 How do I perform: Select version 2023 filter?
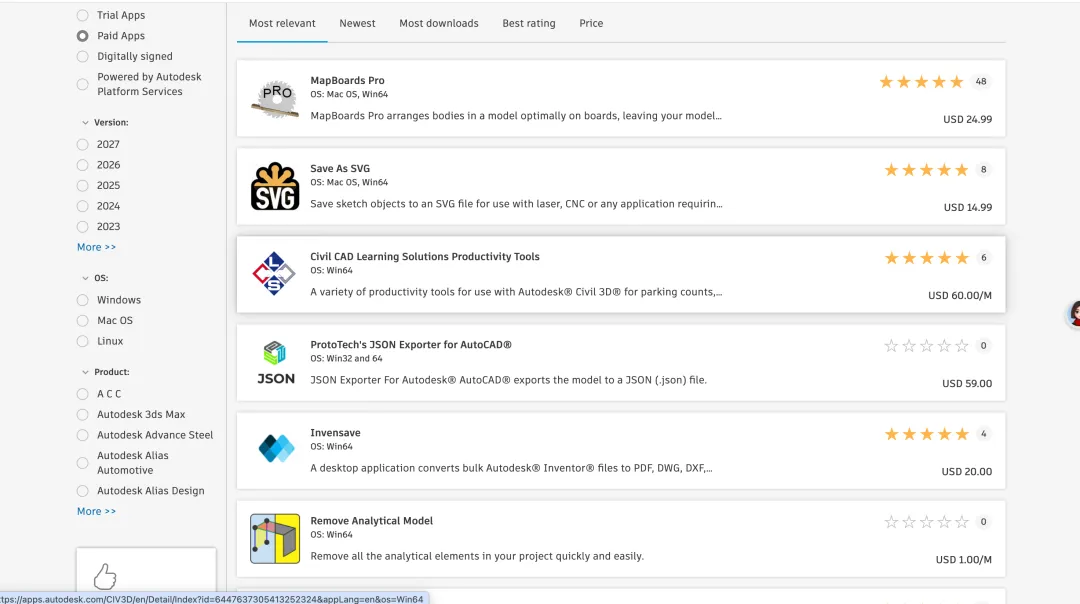point(83,227)
